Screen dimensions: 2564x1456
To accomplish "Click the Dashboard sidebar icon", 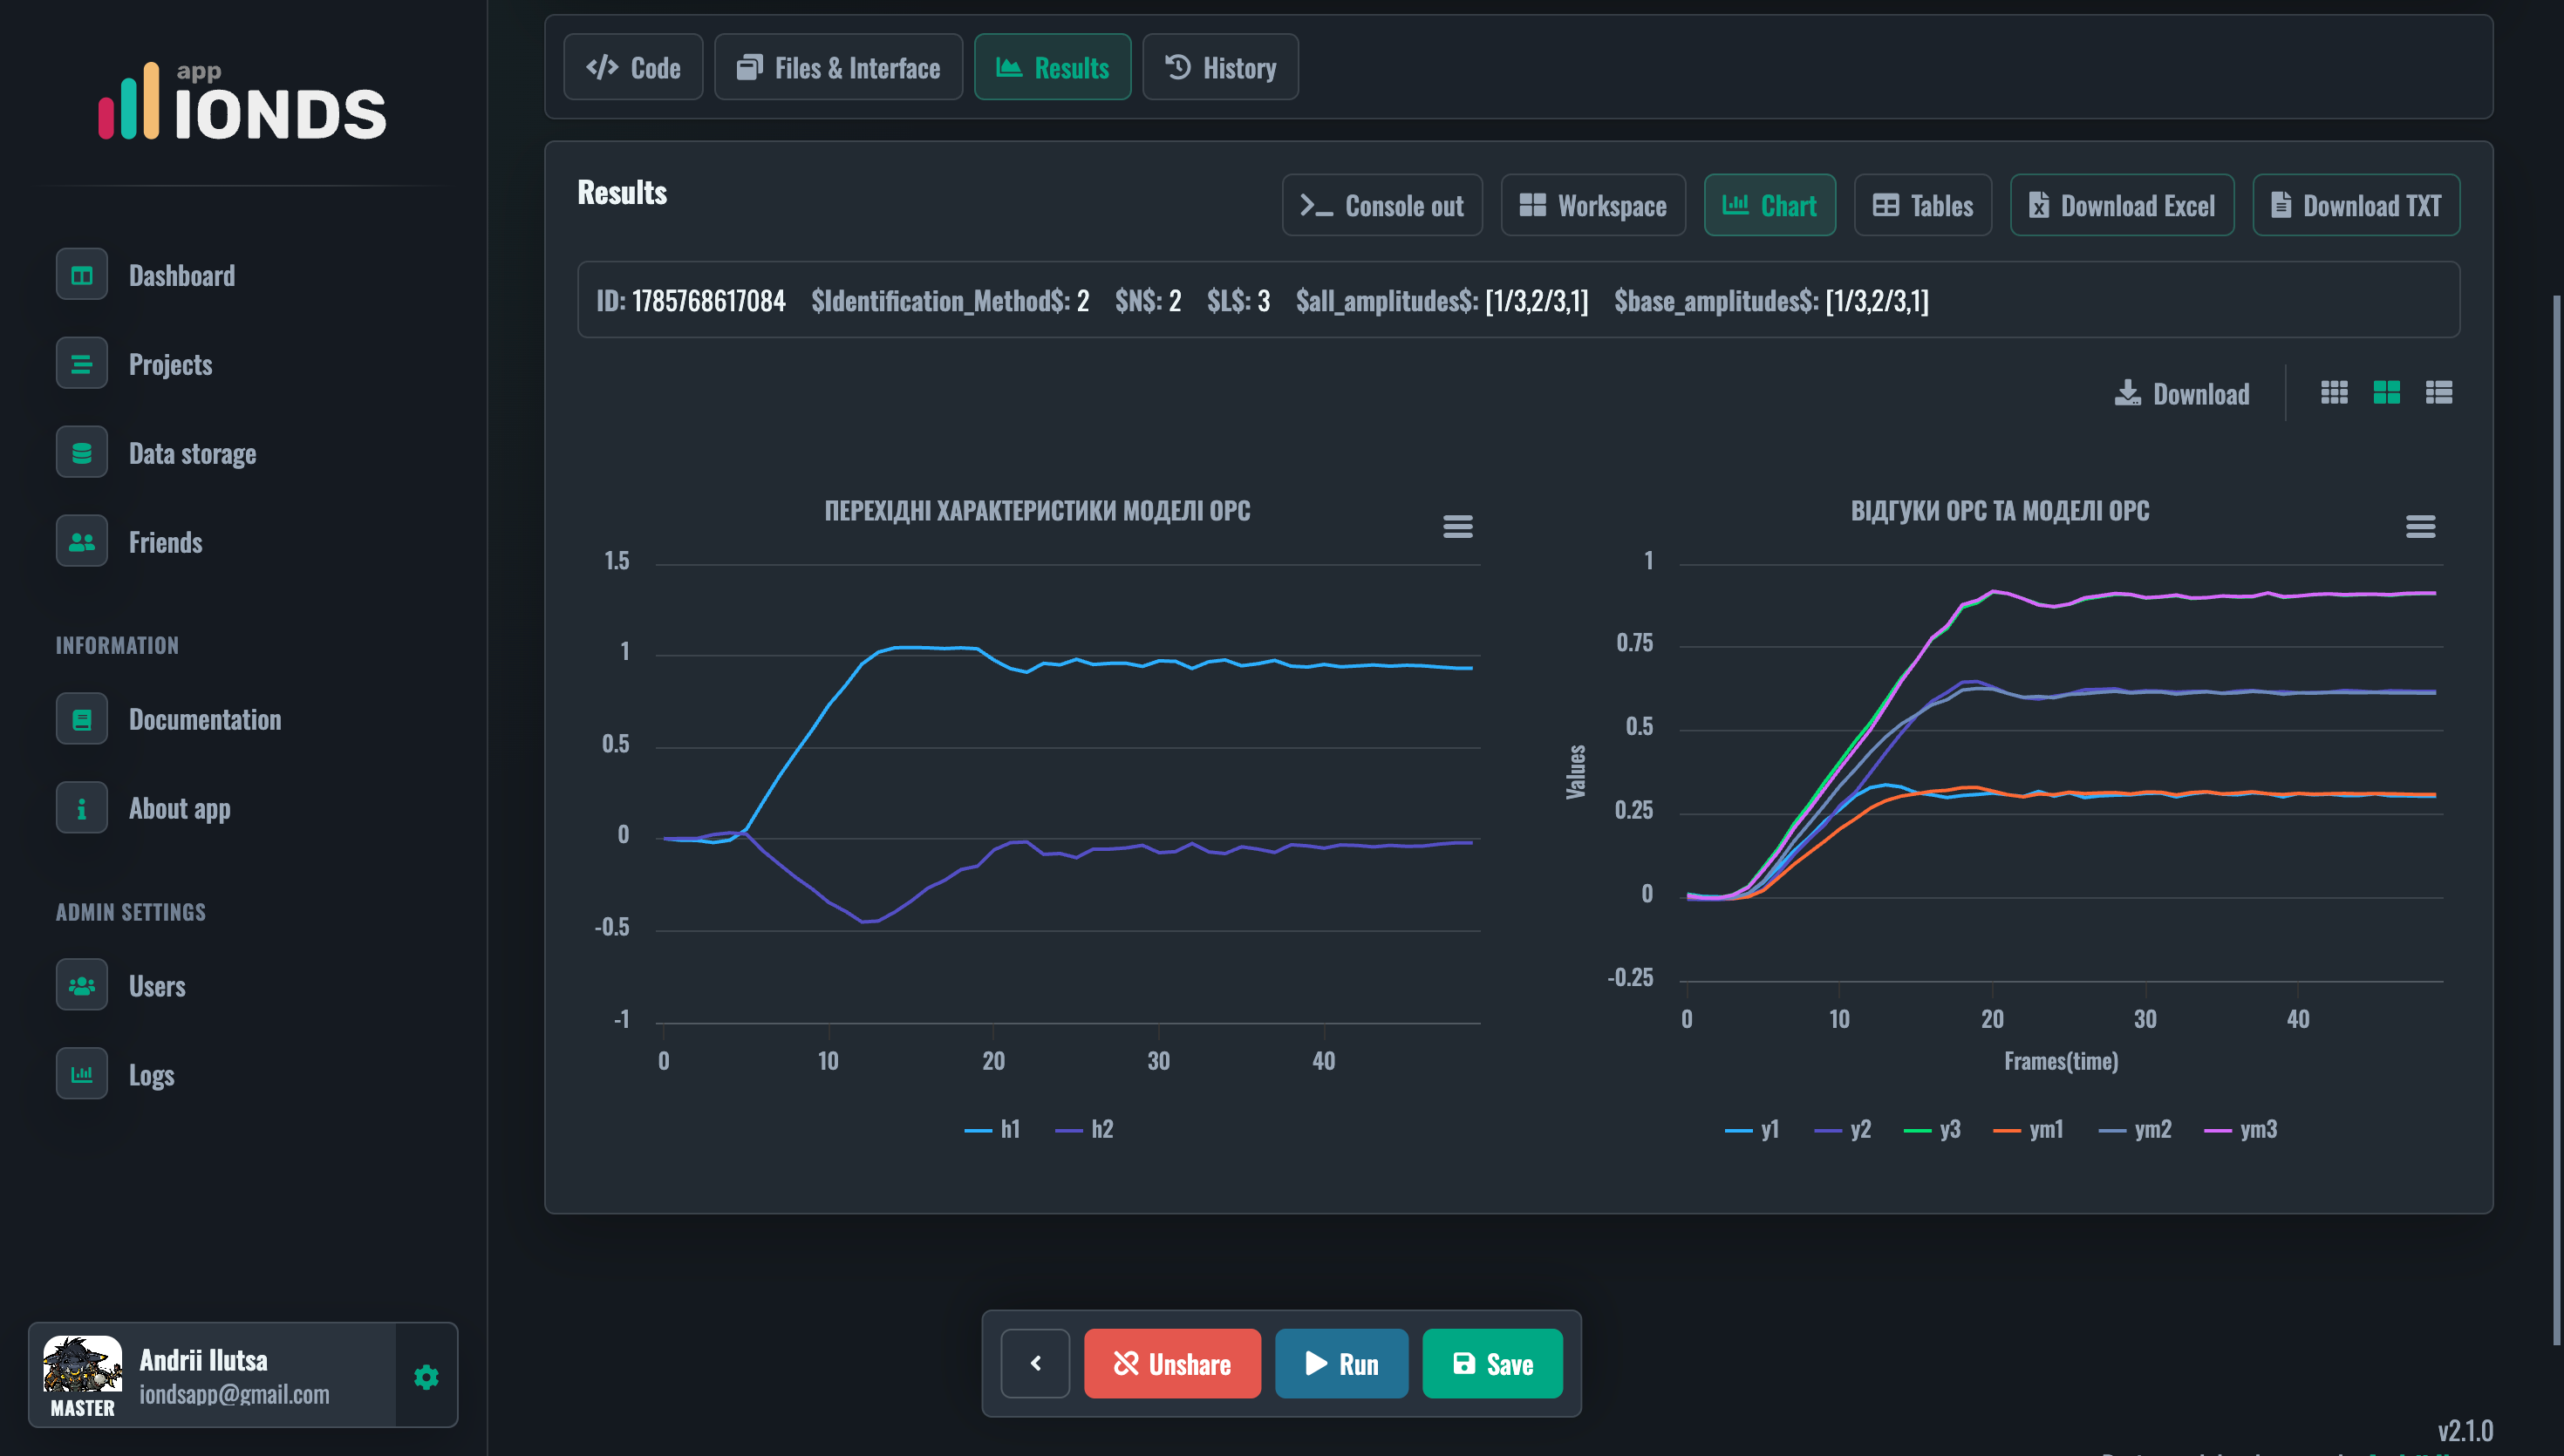I will coord(82,275).
